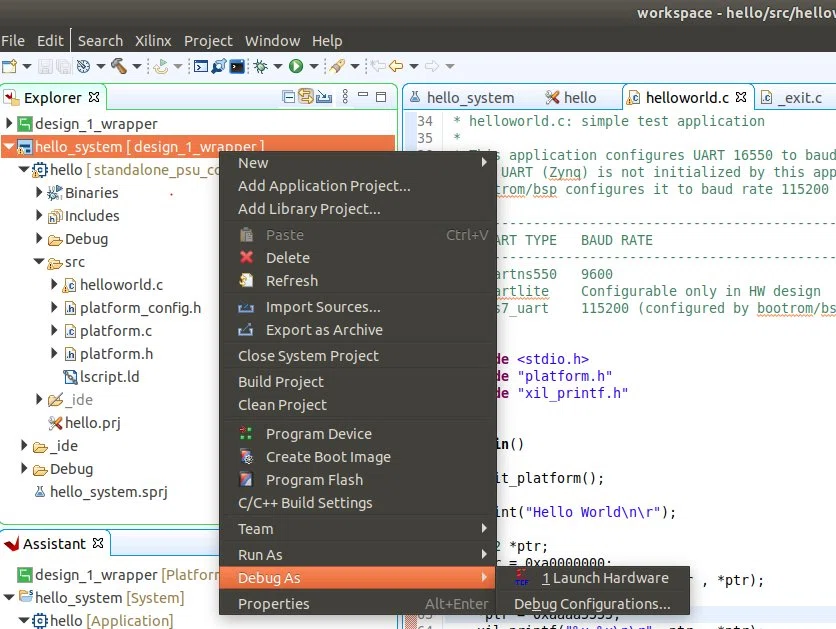836x629 pixels.
Task: Open the Xilinx menu in menu bar
Action: pos(153,41)
